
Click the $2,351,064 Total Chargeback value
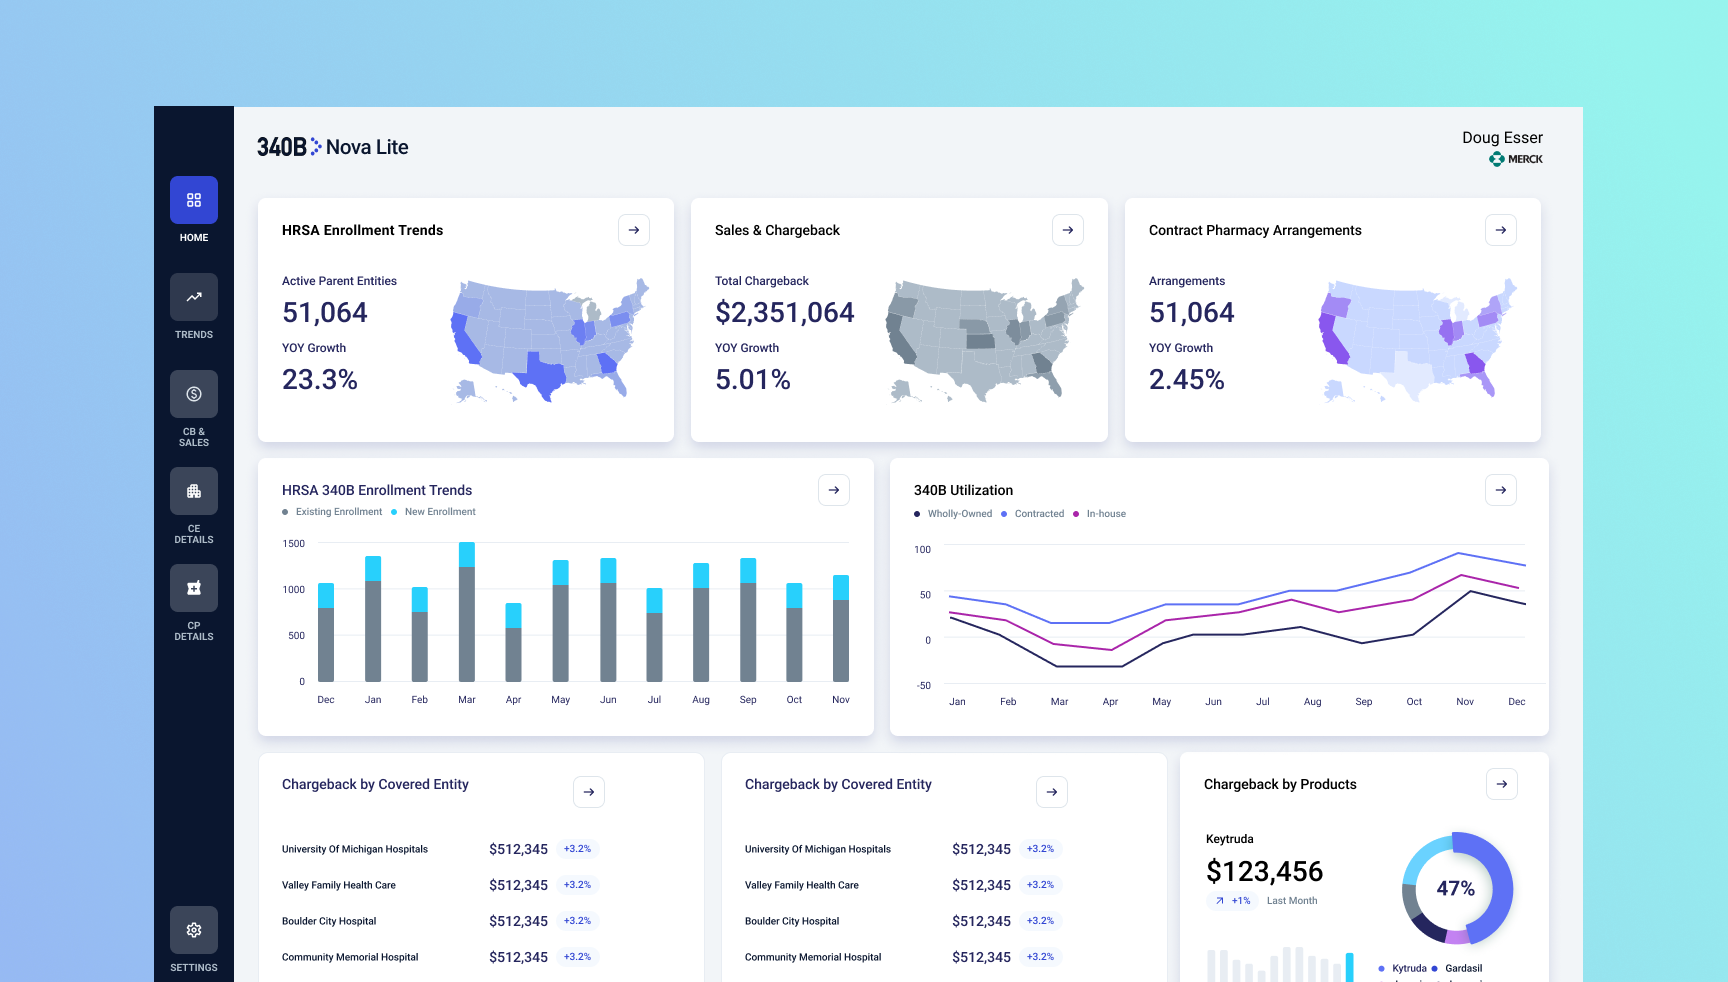[785, 313]
